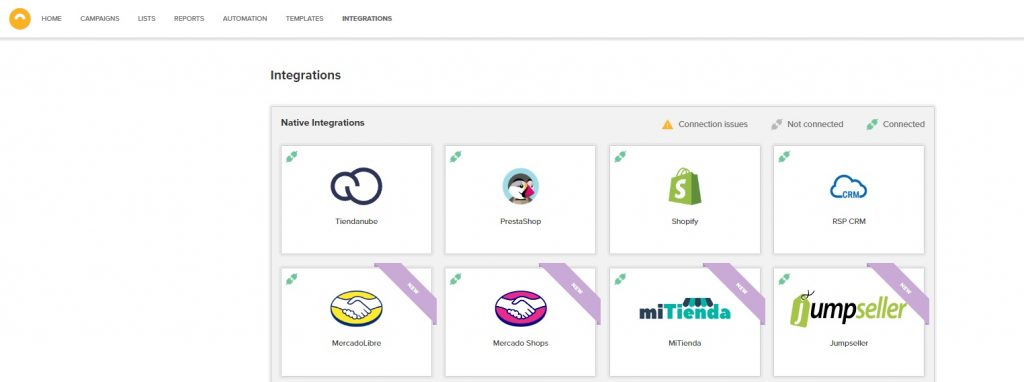Open the MercadoLibre handshake logo
Screen dimensions: 1024x382
pos(356,309)
